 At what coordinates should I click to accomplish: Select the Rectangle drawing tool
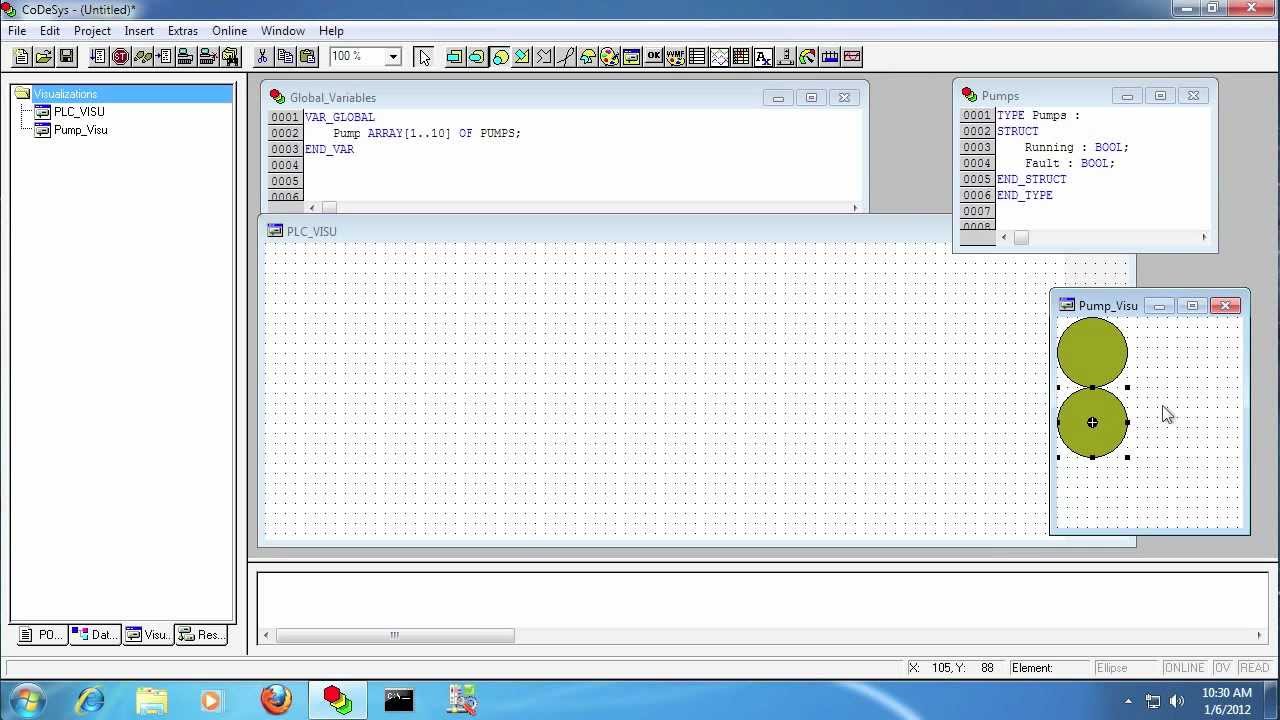[x=454, y=57]
